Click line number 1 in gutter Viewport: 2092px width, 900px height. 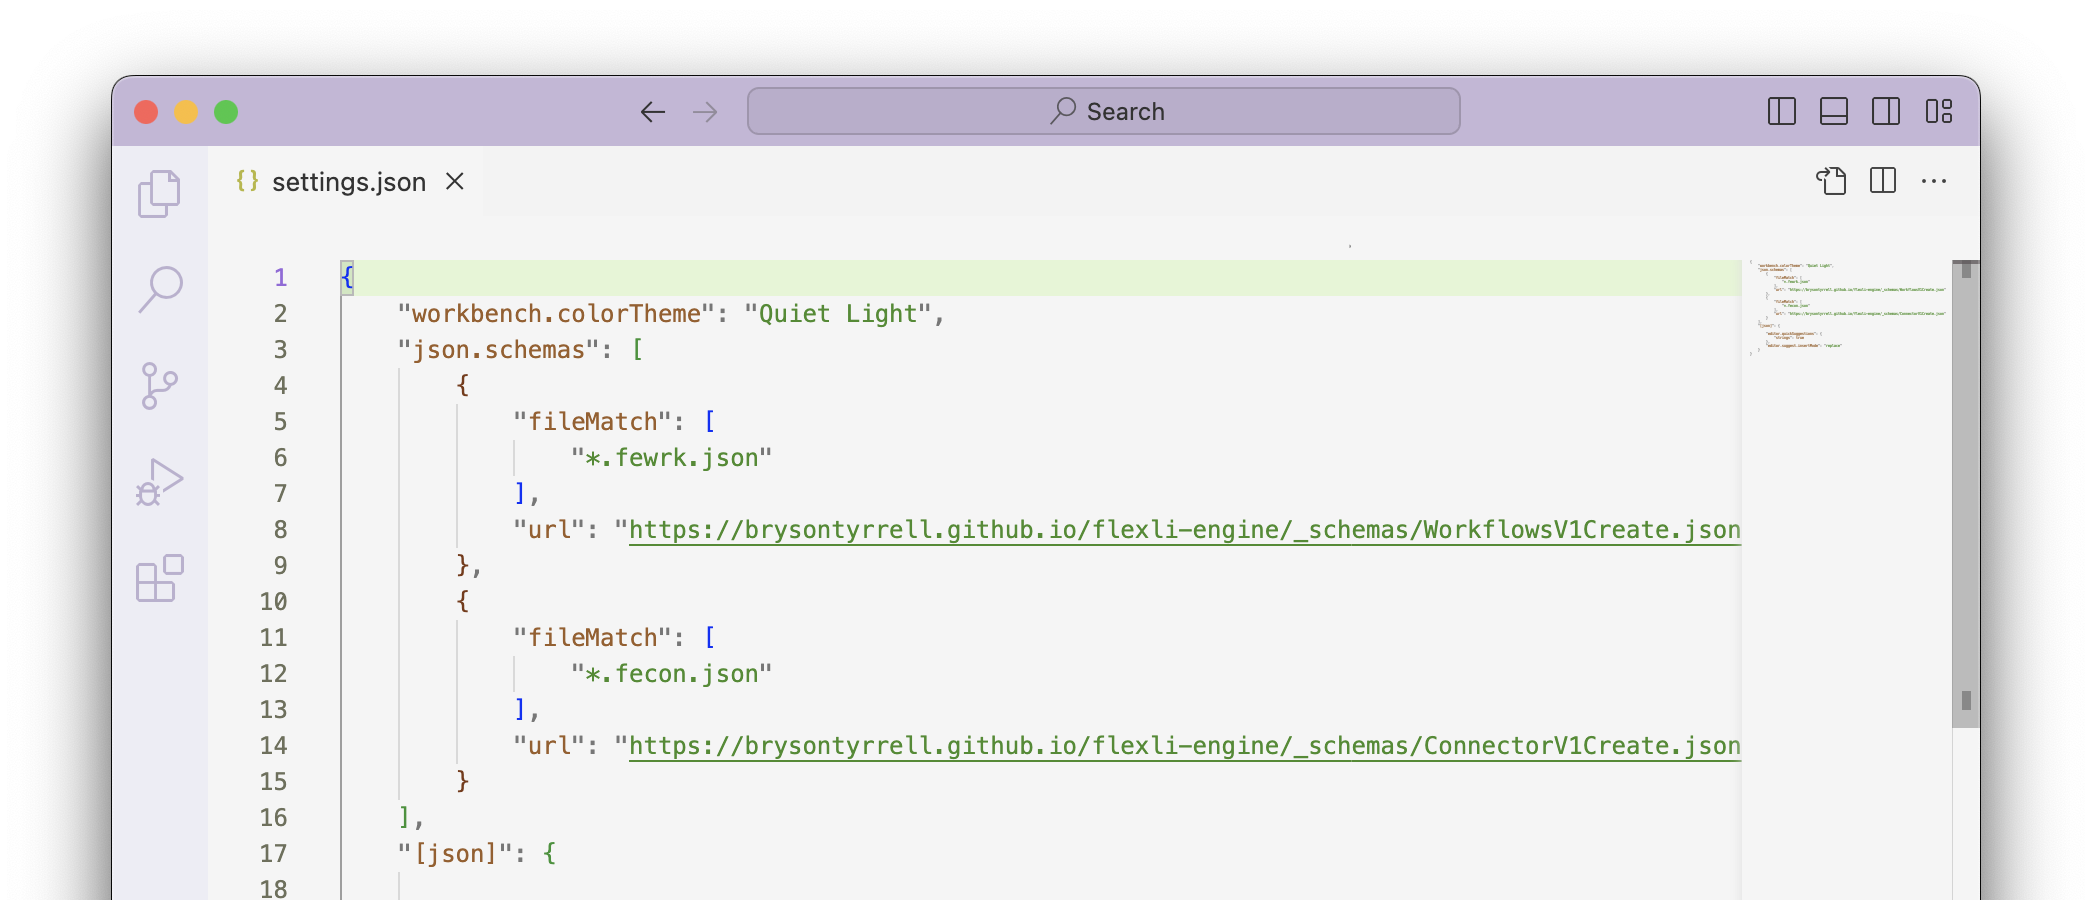281,278
